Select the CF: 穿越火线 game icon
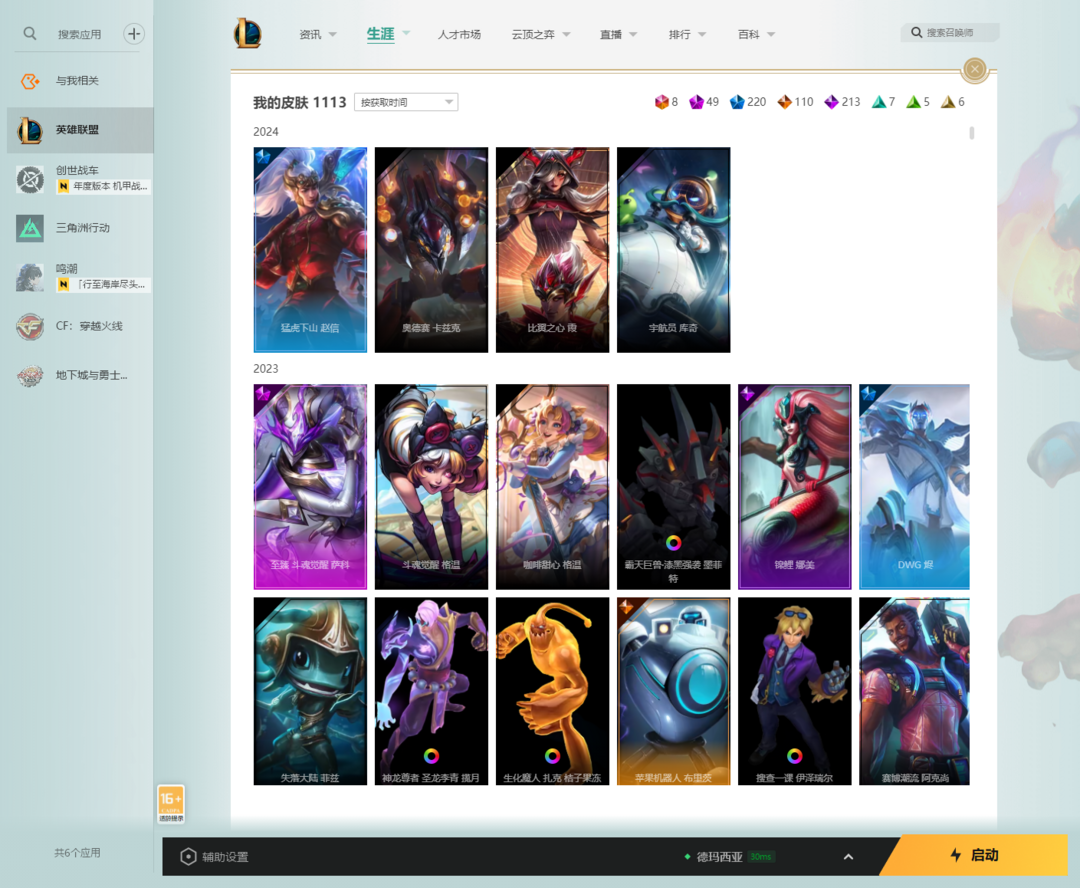1080x888 pixels. (30, 327)
